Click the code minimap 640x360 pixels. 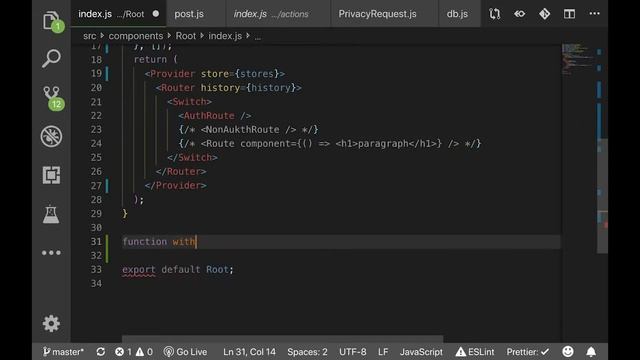(578, 60)
